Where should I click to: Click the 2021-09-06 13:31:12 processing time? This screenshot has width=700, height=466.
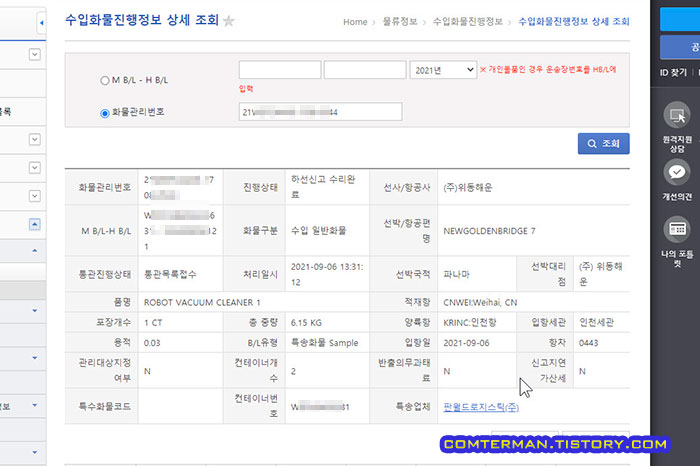[327, 274]
